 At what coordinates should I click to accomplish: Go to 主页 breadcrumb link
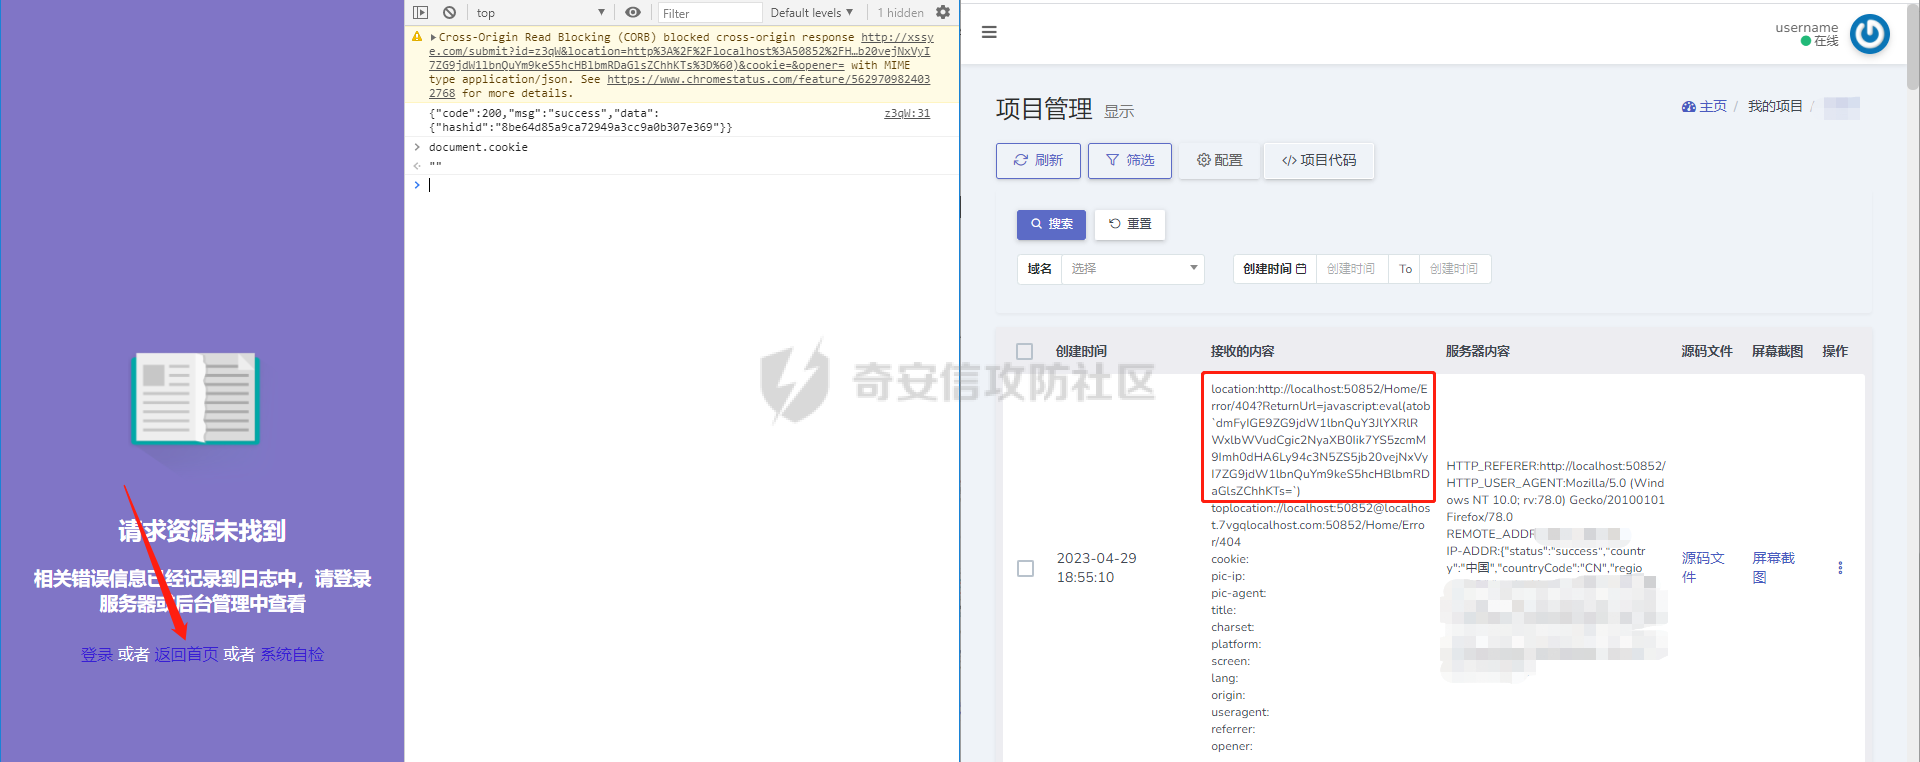click(x=1704, y=106)
